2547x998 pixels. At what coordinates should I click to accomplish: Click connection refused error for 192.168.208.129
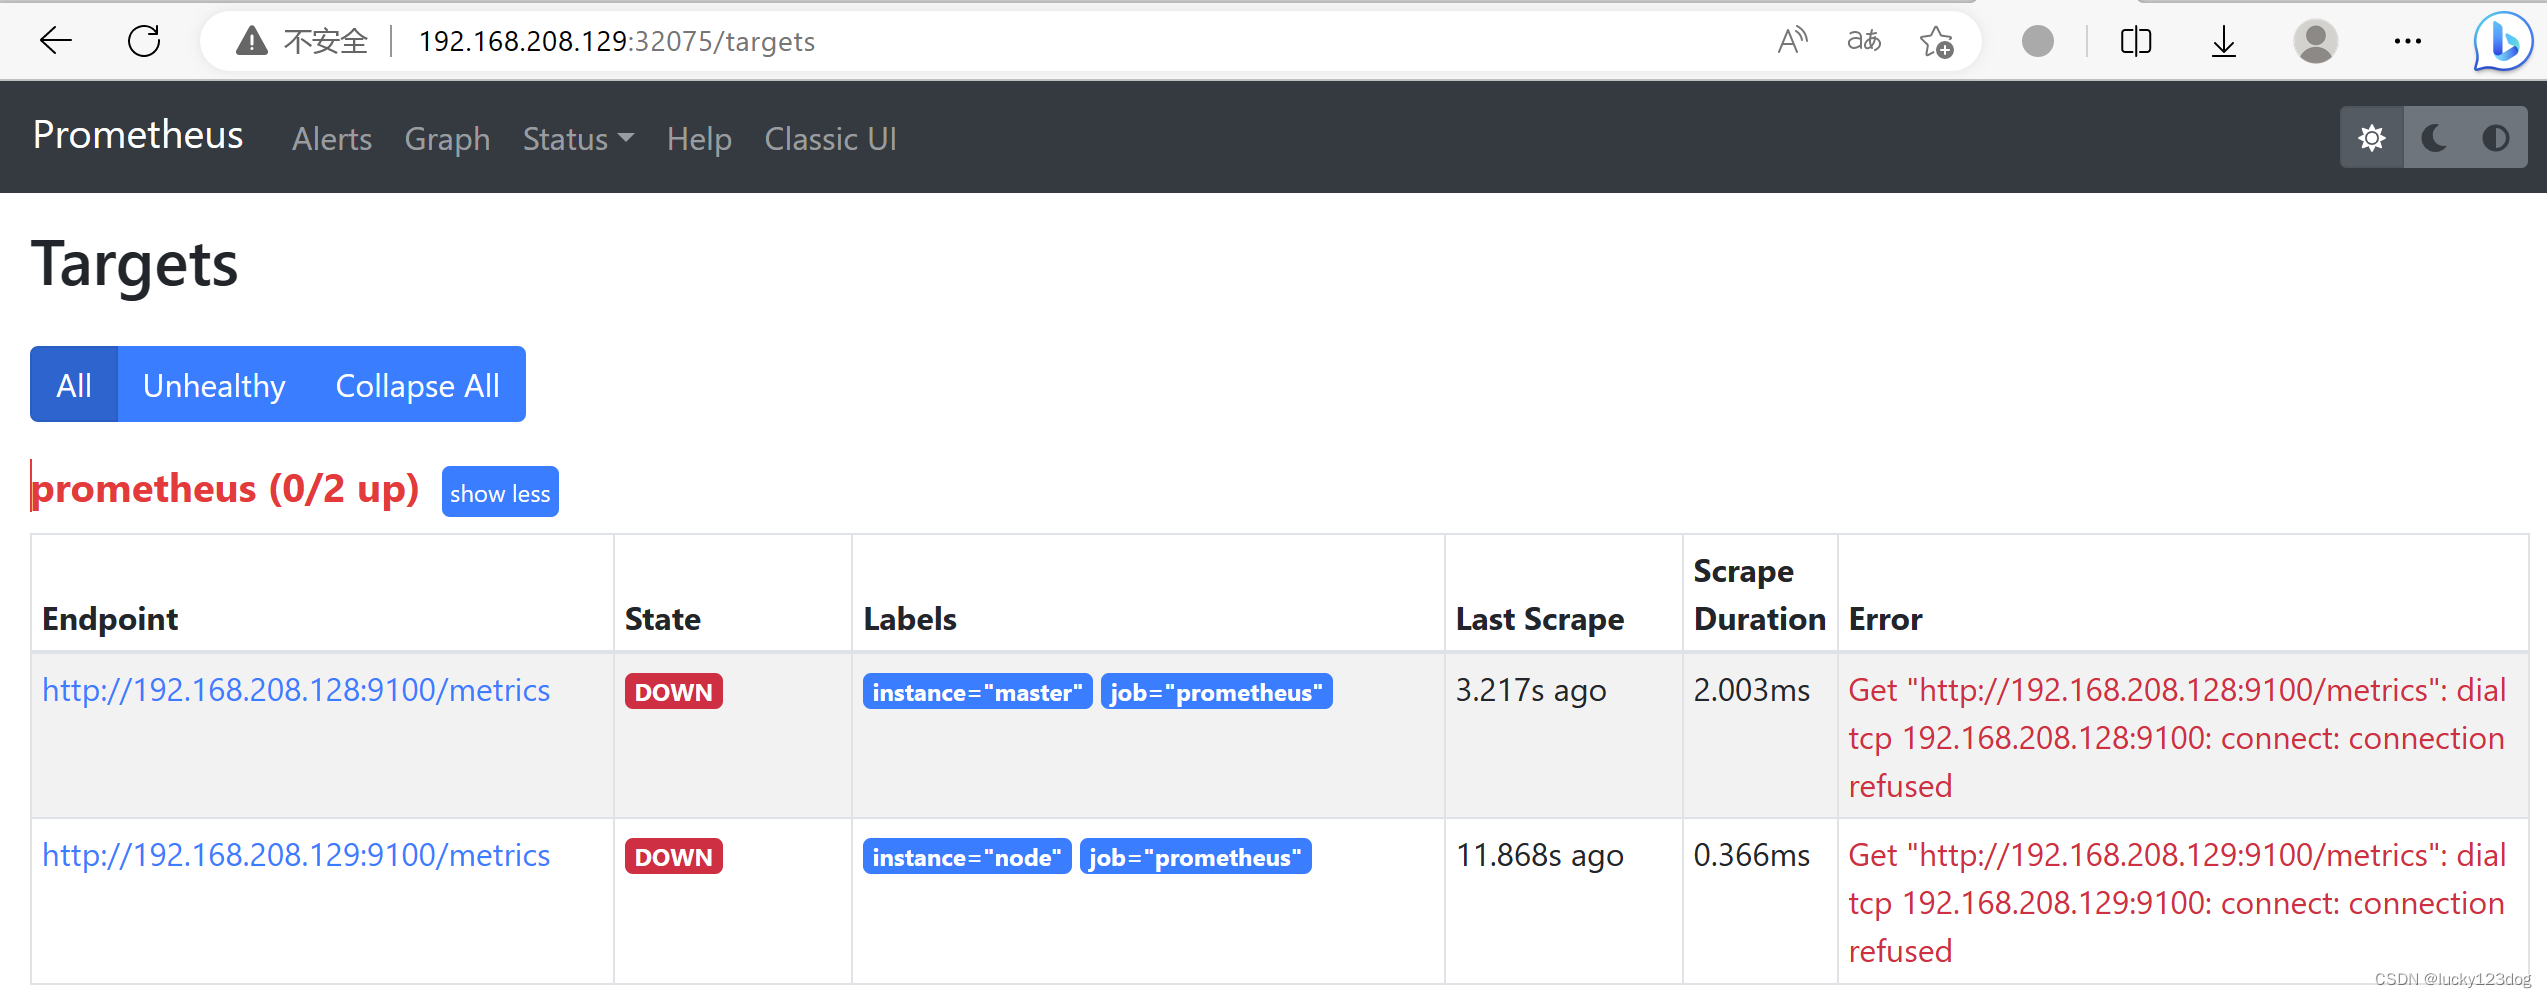point(2176,903)
